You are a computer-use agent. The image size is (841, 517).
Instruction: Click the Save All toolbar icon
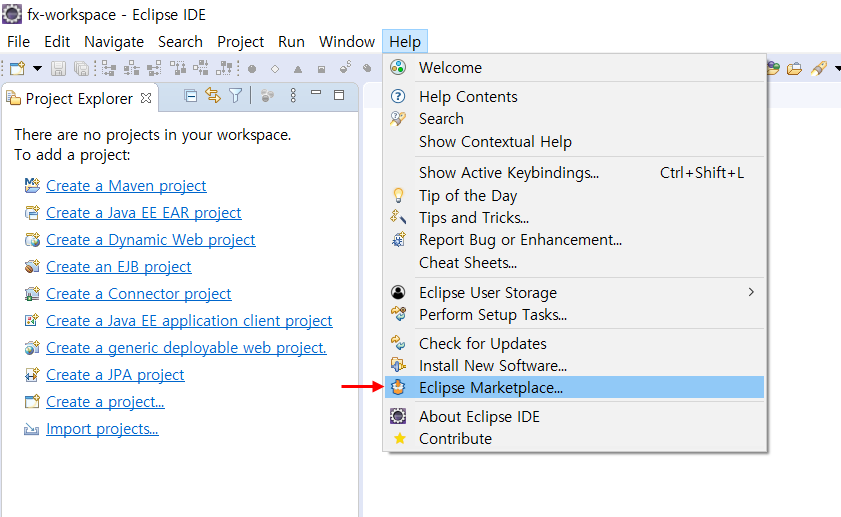81,68
